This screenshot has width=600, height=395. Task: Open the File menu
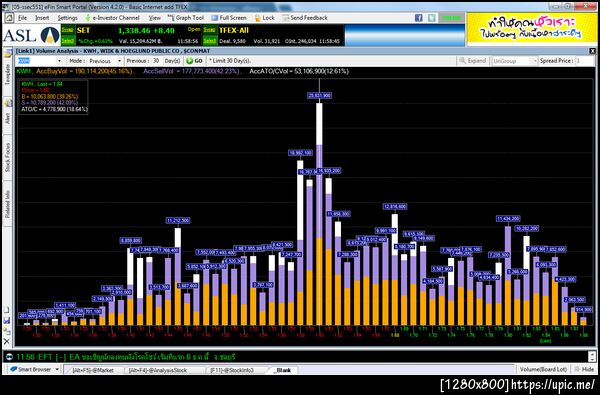coord(23,18)
